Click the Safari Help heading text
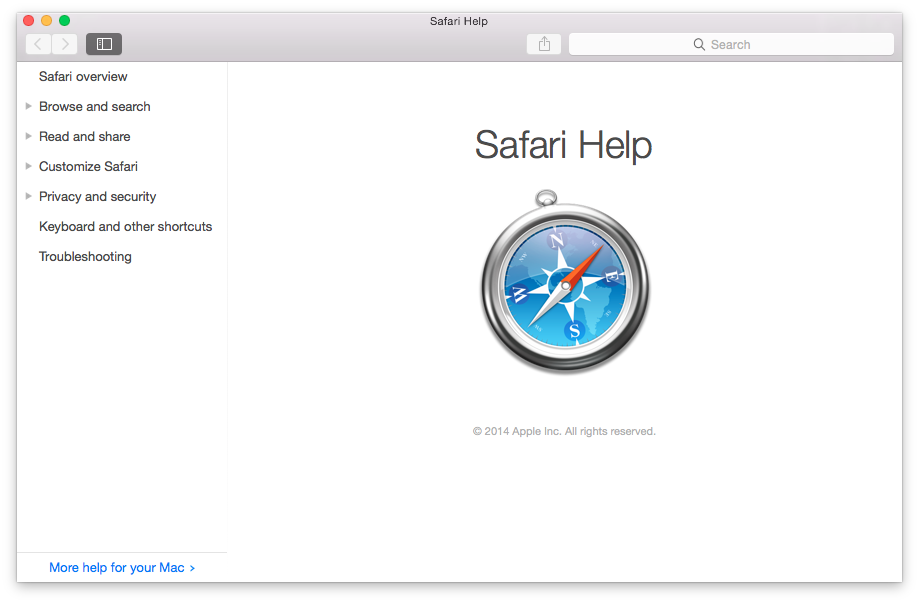919x603 pixels. point(563,145)
